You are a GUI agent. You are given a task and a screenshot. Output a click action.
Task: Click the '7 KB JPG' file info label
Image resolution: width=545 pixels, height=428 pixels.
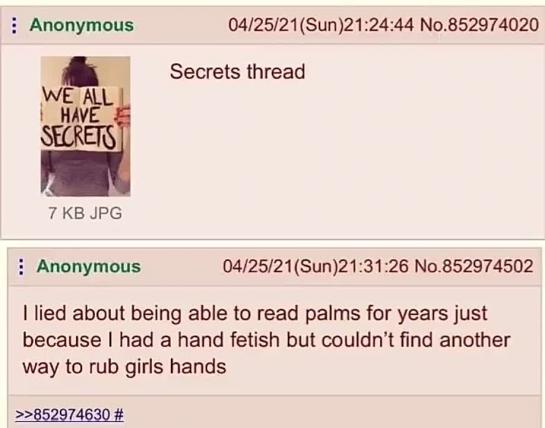(x=85, y=213)
